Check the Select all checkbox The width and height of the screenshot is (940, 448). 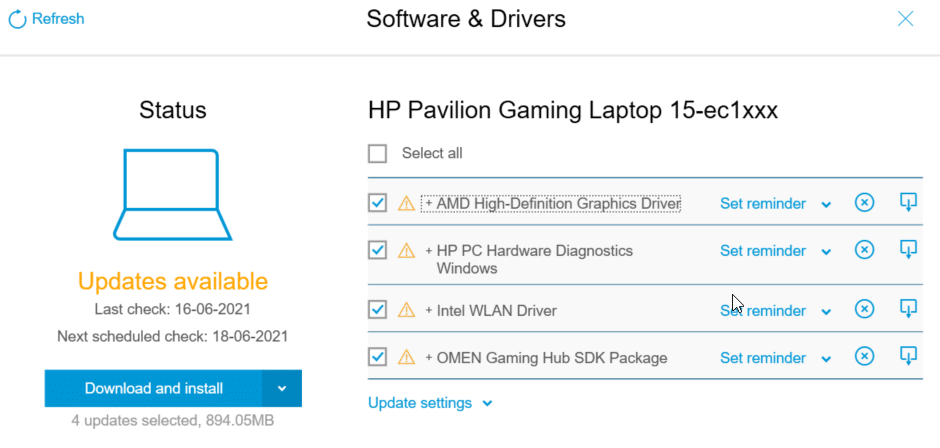click(377, 154)
